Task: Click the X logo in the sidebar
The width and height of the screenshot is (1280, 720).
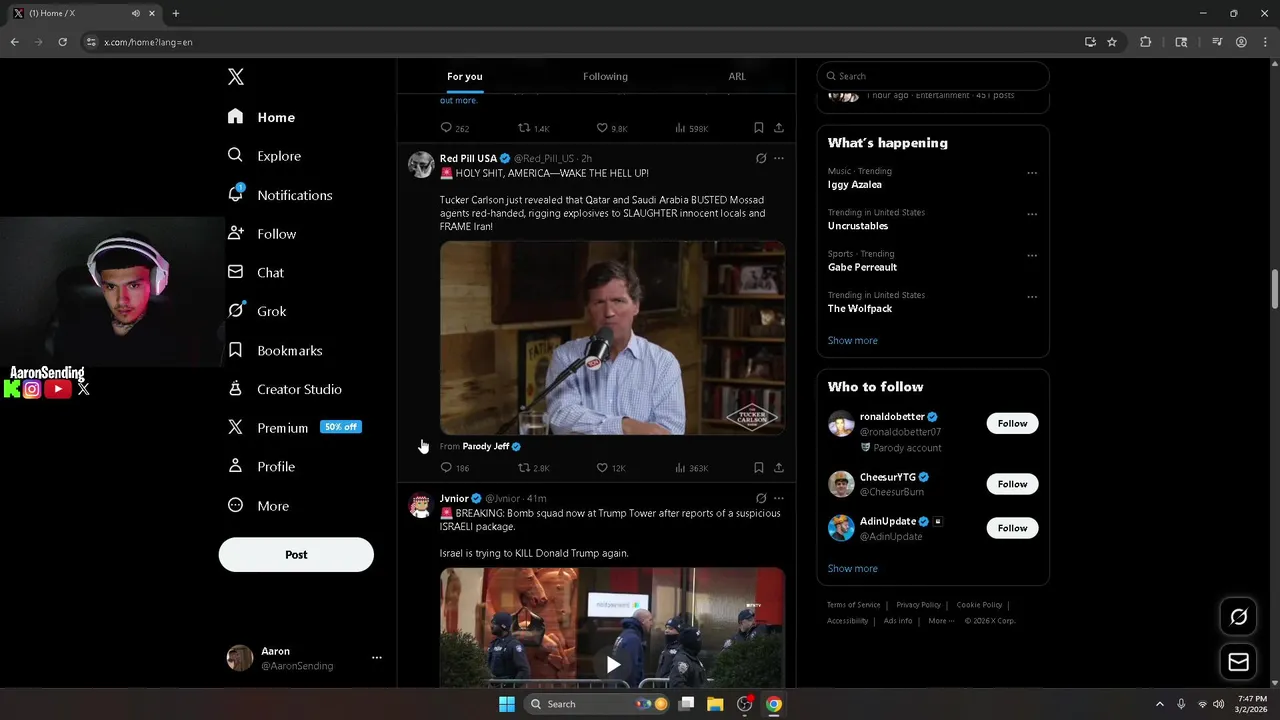Action: click(x=235, y=77)
